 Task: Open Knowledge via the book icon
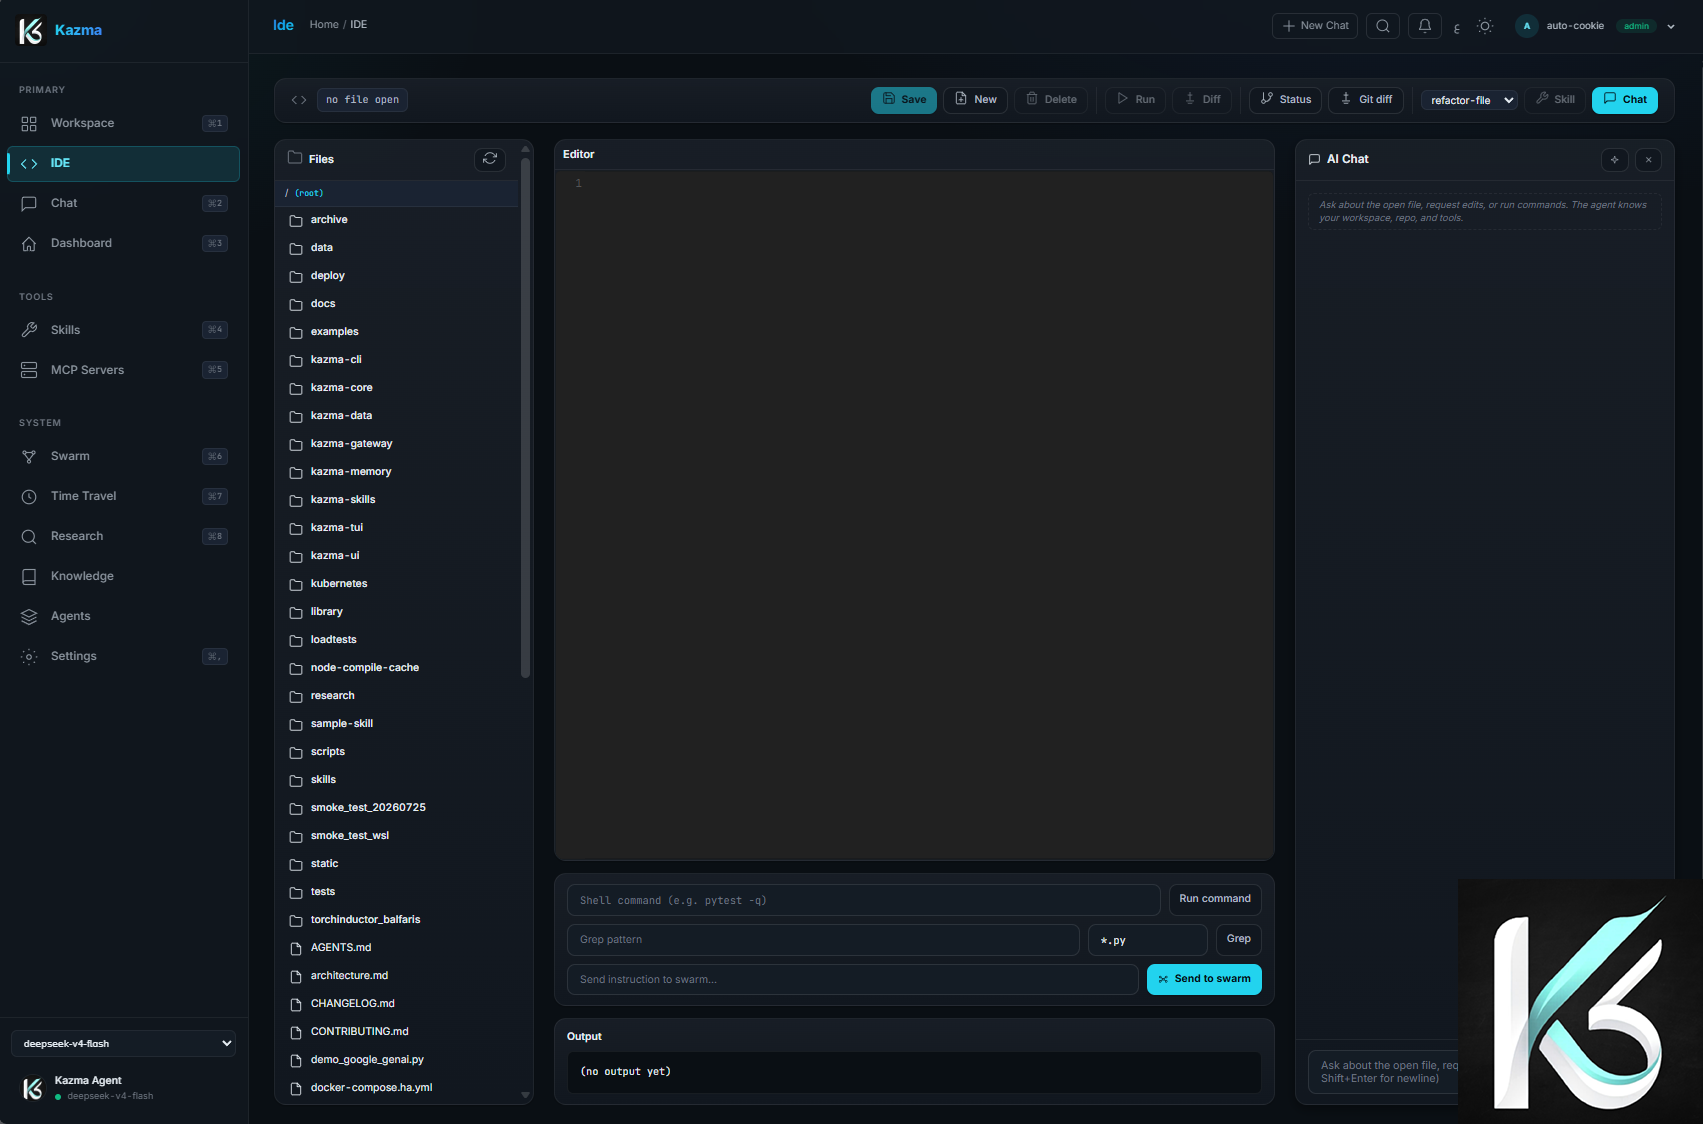pyautogui.click(x=29, y=576)
